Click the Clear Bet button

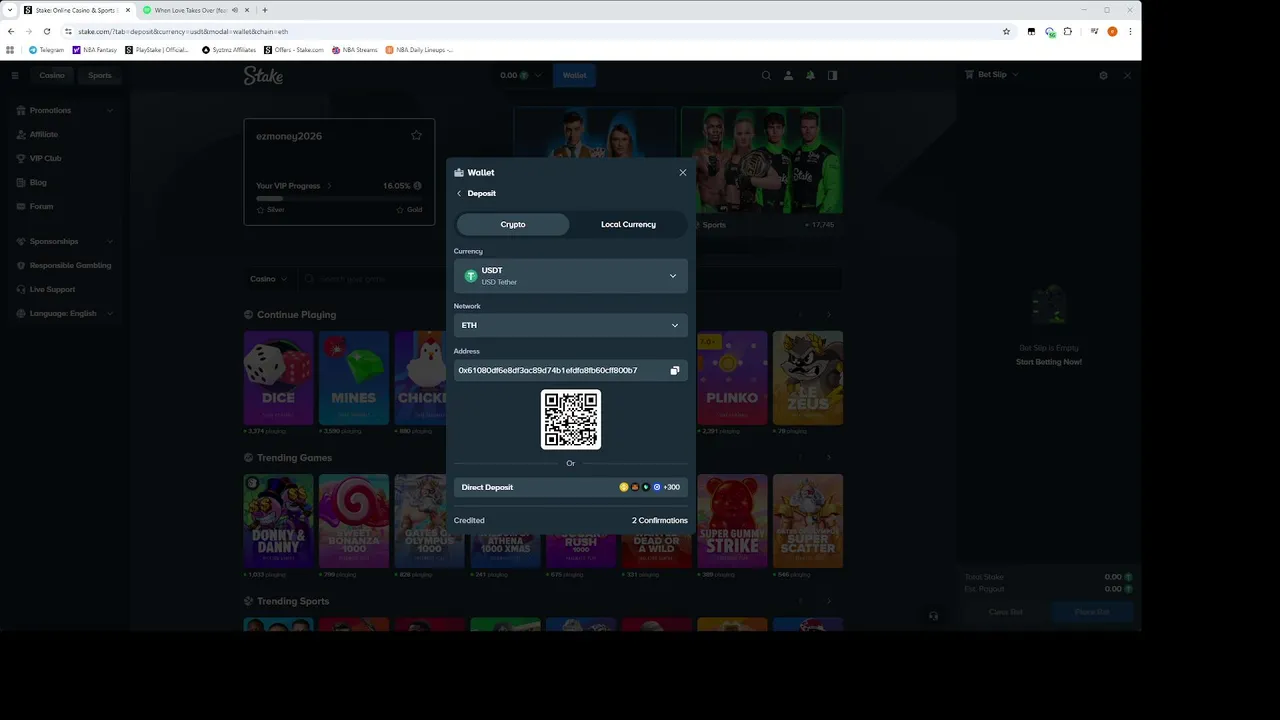(x=1006, y=612)
